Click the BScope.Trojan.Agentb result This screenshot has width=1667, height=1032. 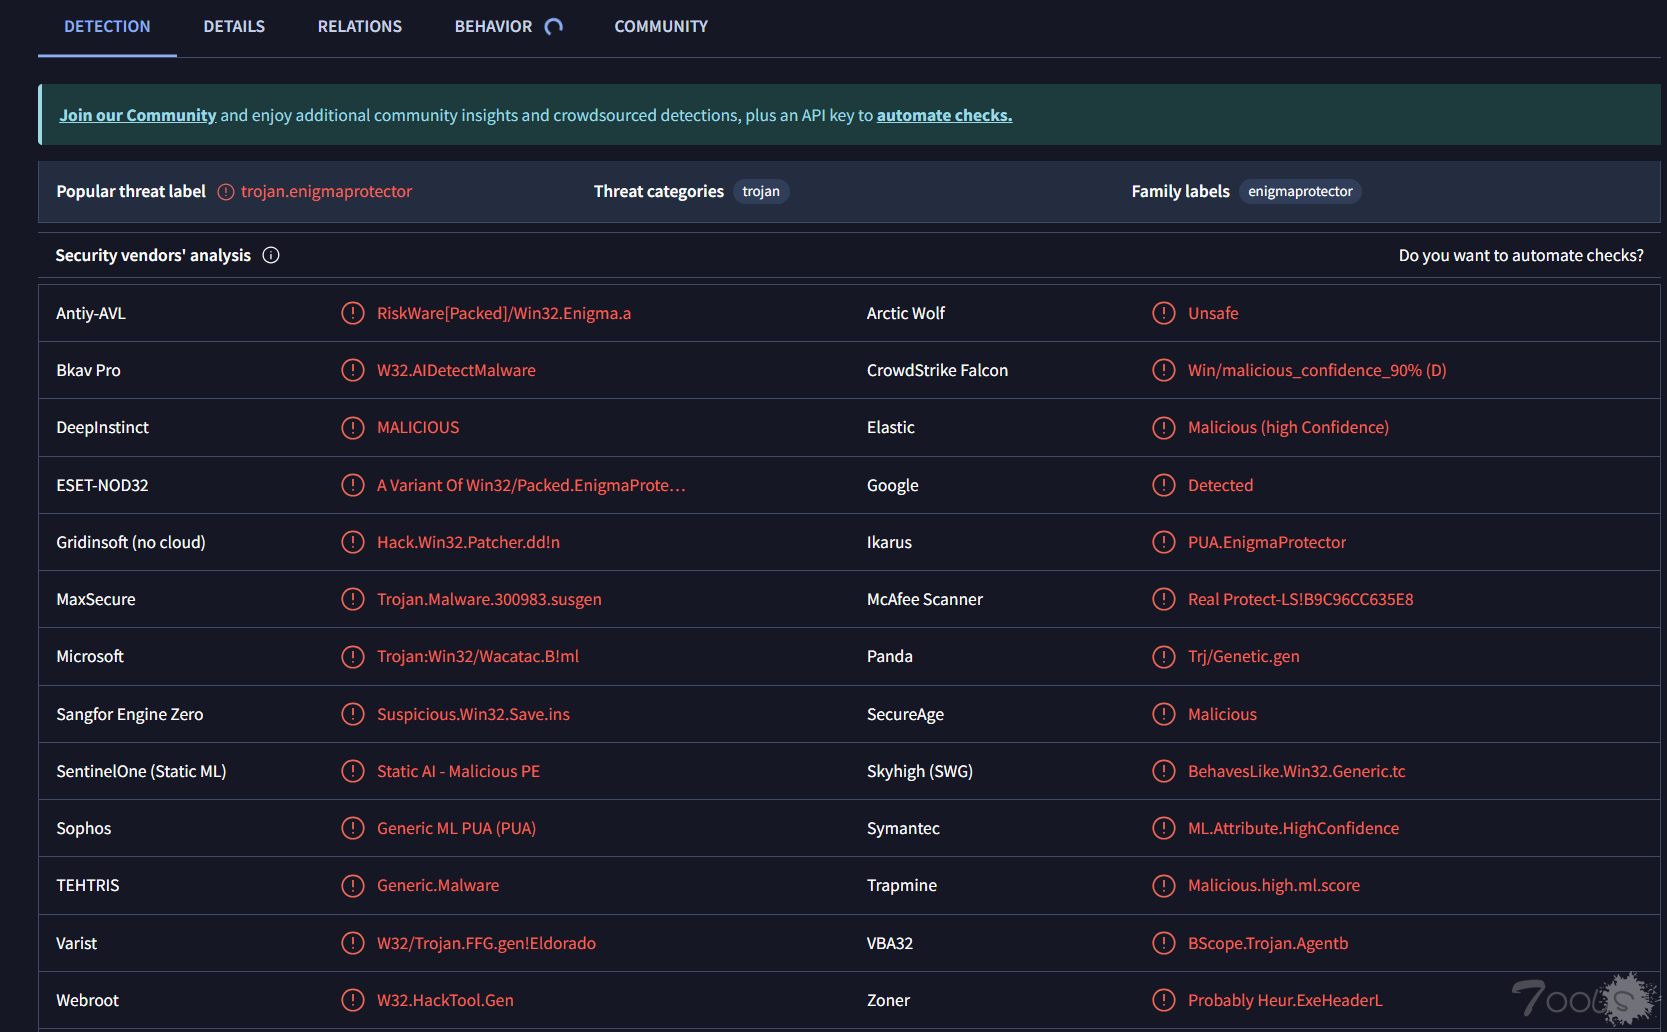click(1268, 943)
